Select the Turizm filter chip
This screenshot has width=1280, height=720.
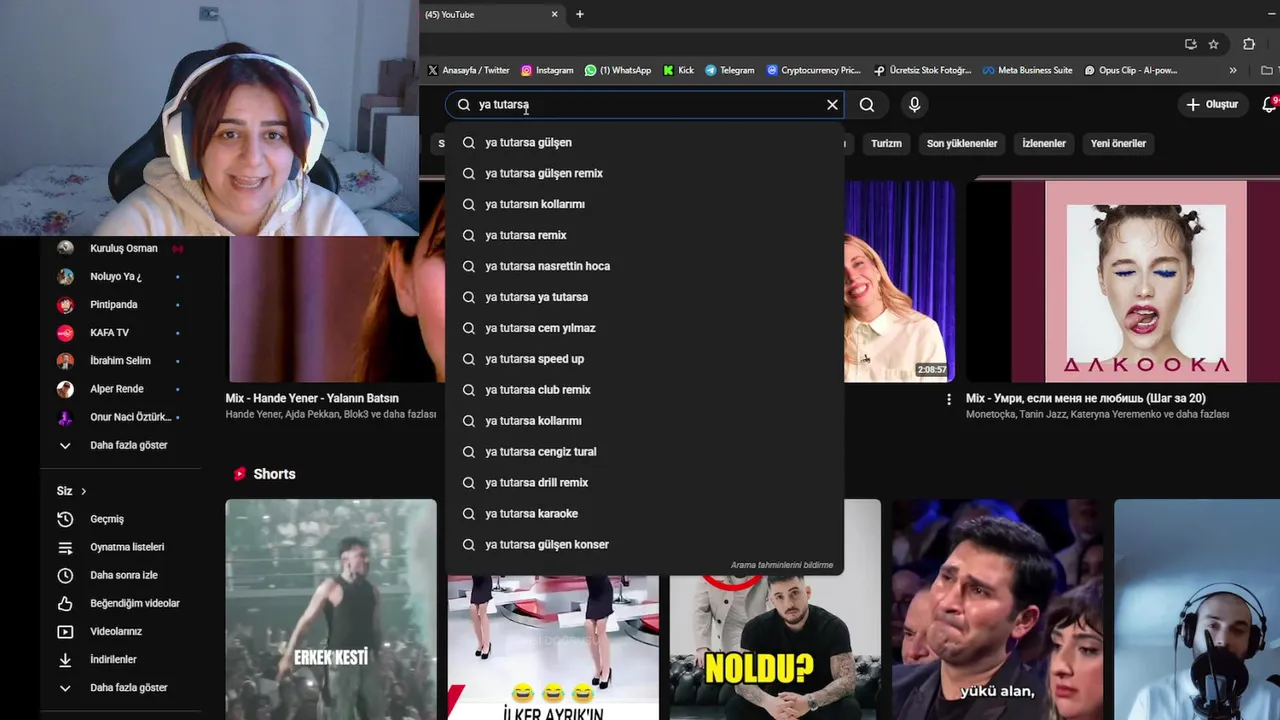point(886,143)
